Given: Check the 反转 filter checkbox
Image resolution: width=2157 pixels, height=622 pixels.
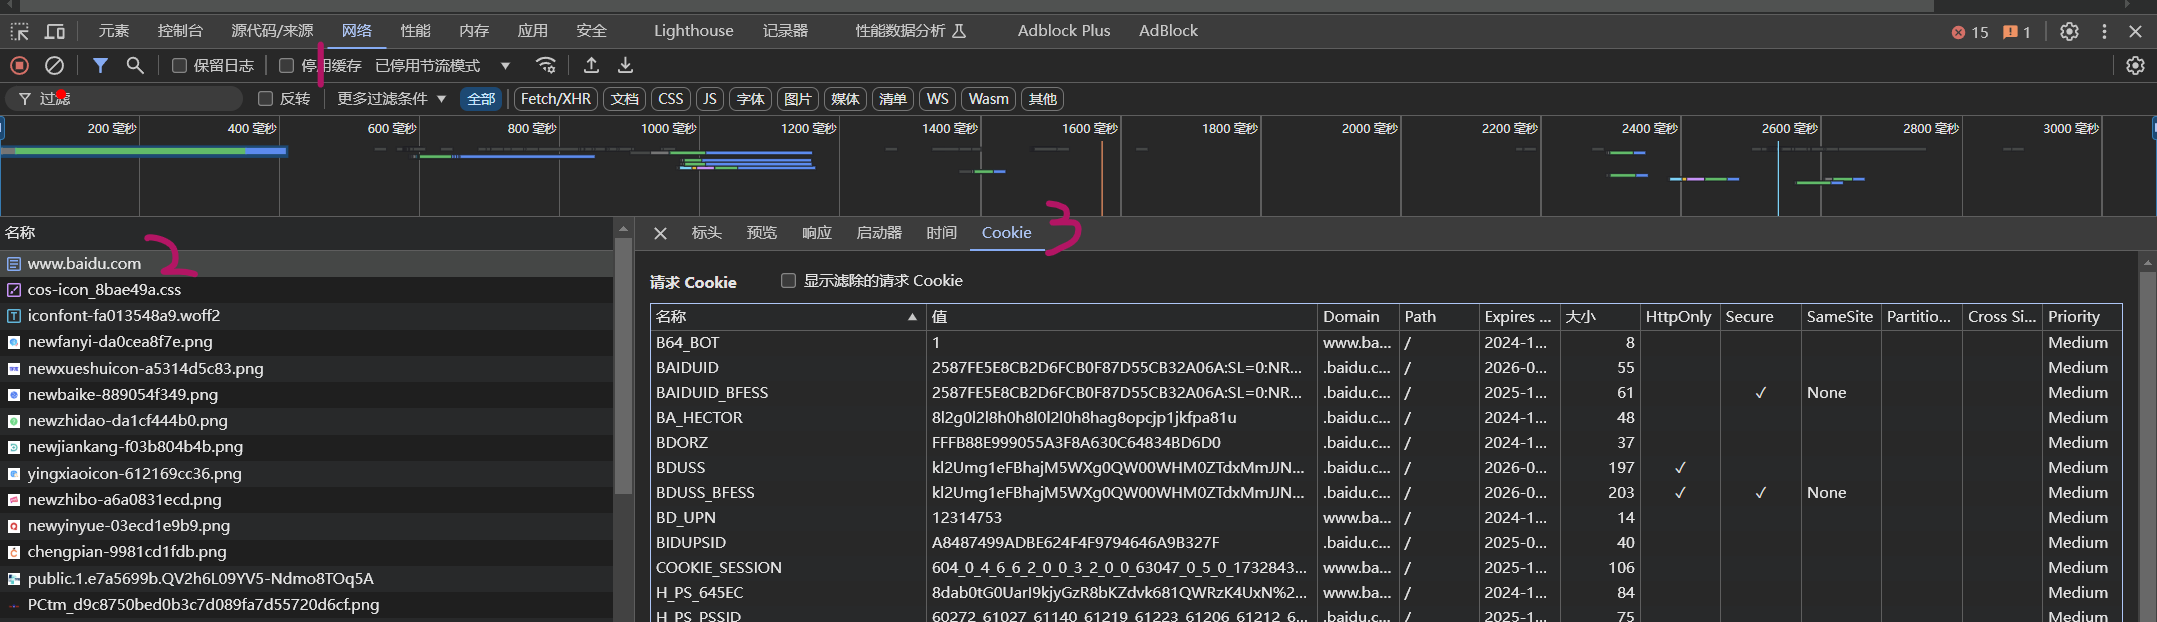Looking at the screenshot, I should pos(266,99).
